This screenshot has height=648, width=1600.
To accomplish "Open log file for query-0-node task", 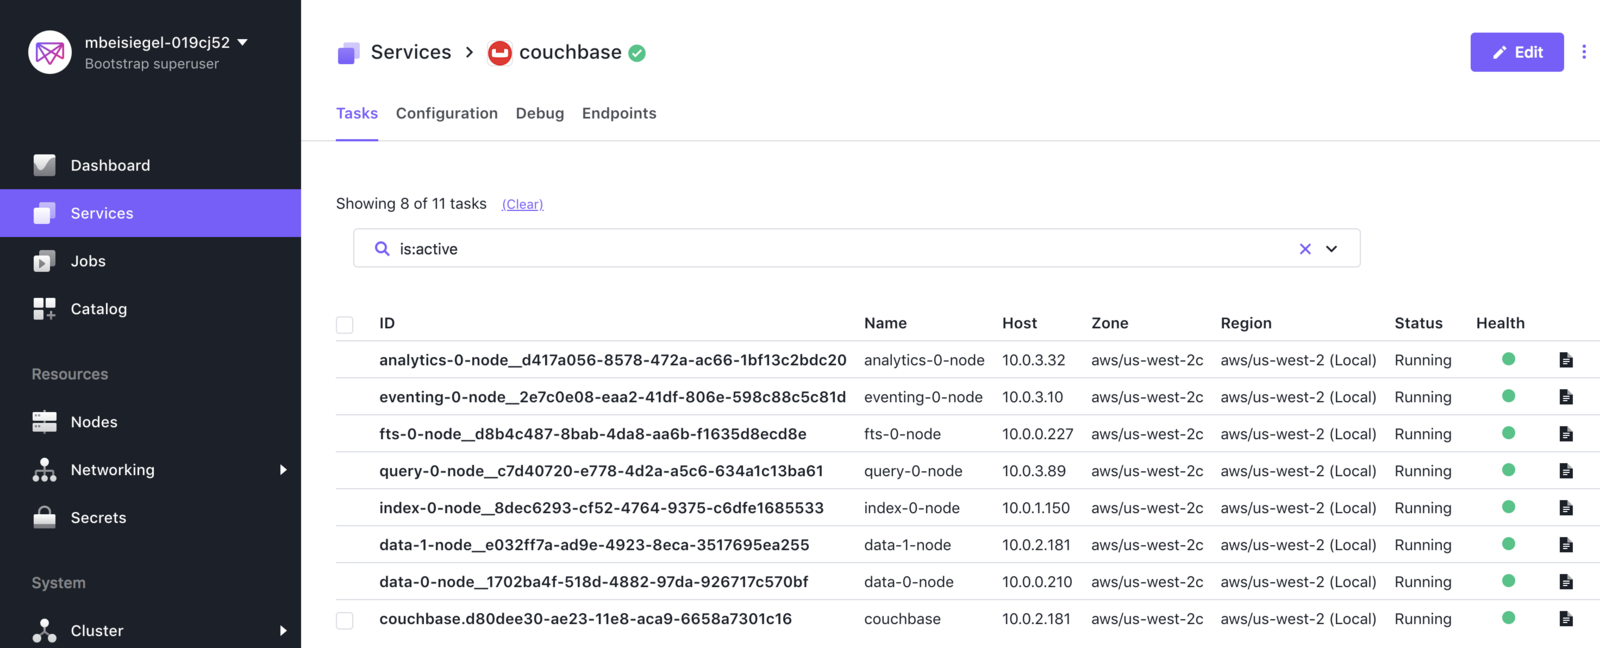I will [1566, 471].
